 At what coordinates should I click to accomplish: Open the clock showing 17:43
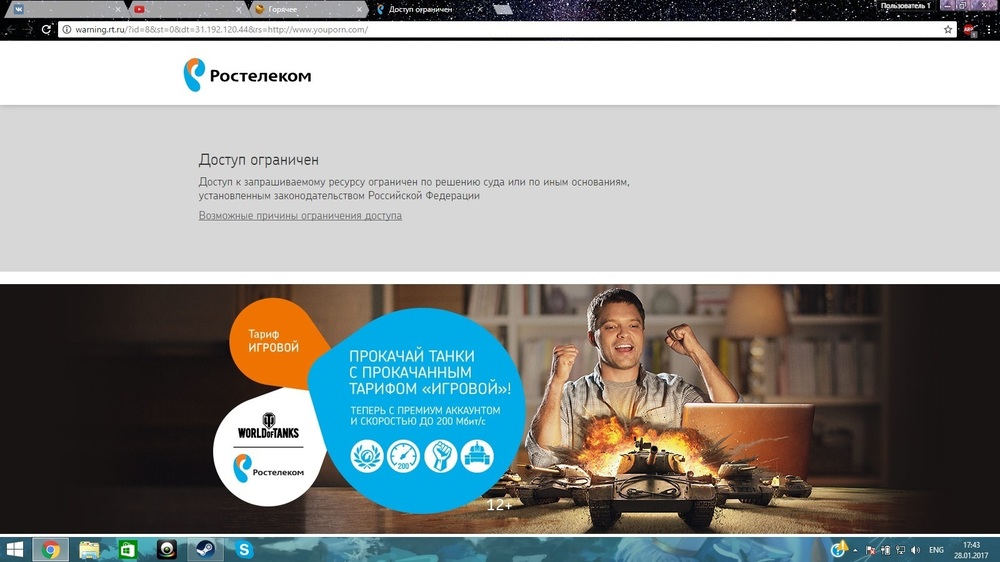(x=971, y=550)
